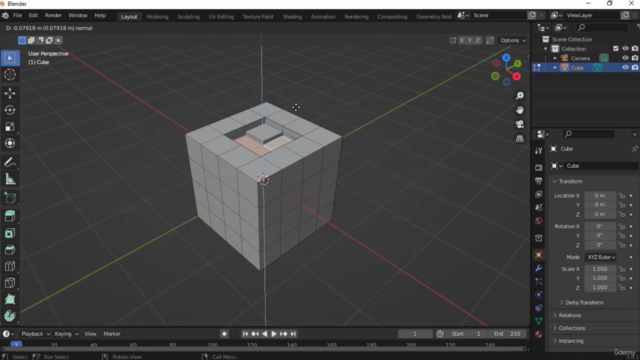Switch to the UV Editing workspace tab
The image size is (640, 360).
(x=221, y=17)
